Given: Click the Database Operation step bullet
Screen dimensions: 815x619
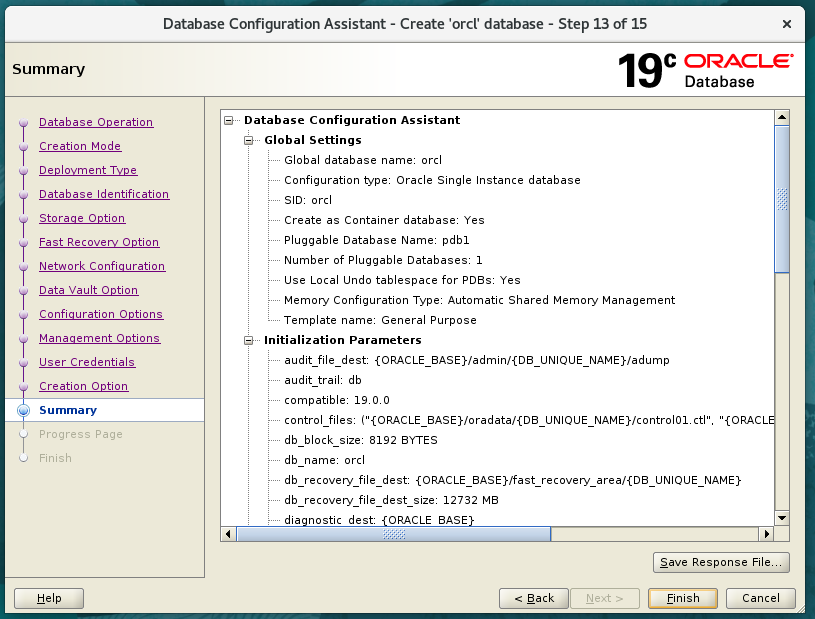Looking at the screenshot, I should click(x=23, y=123).
